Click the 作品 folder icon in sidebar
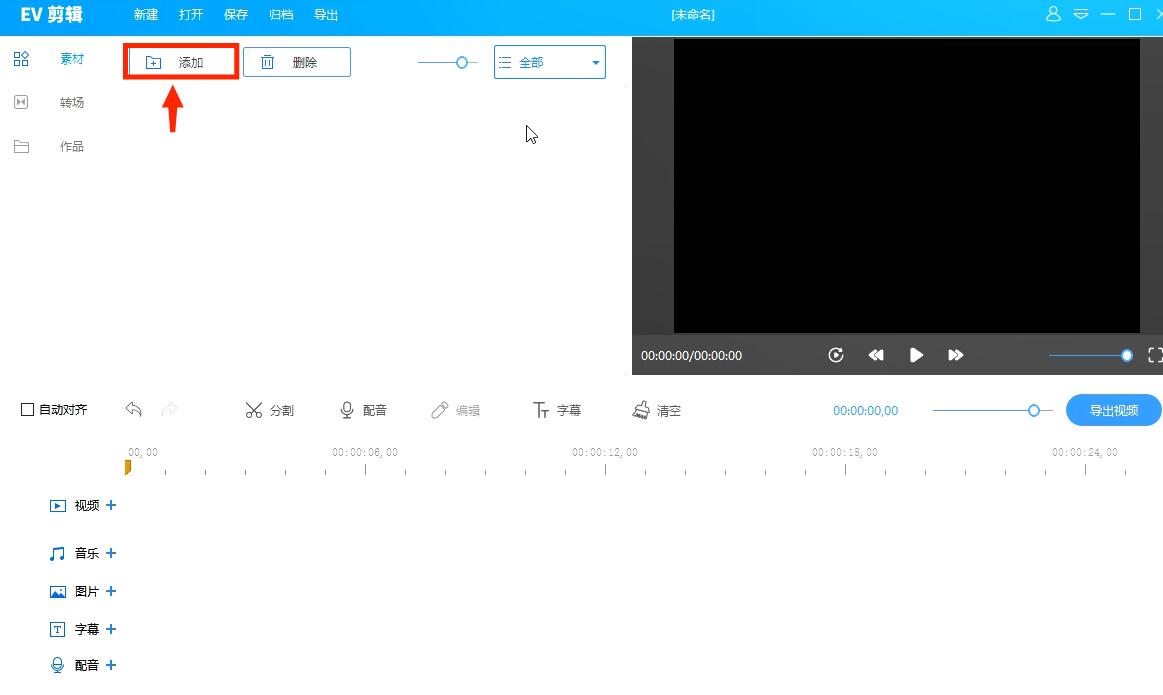 tap(22, 146)
